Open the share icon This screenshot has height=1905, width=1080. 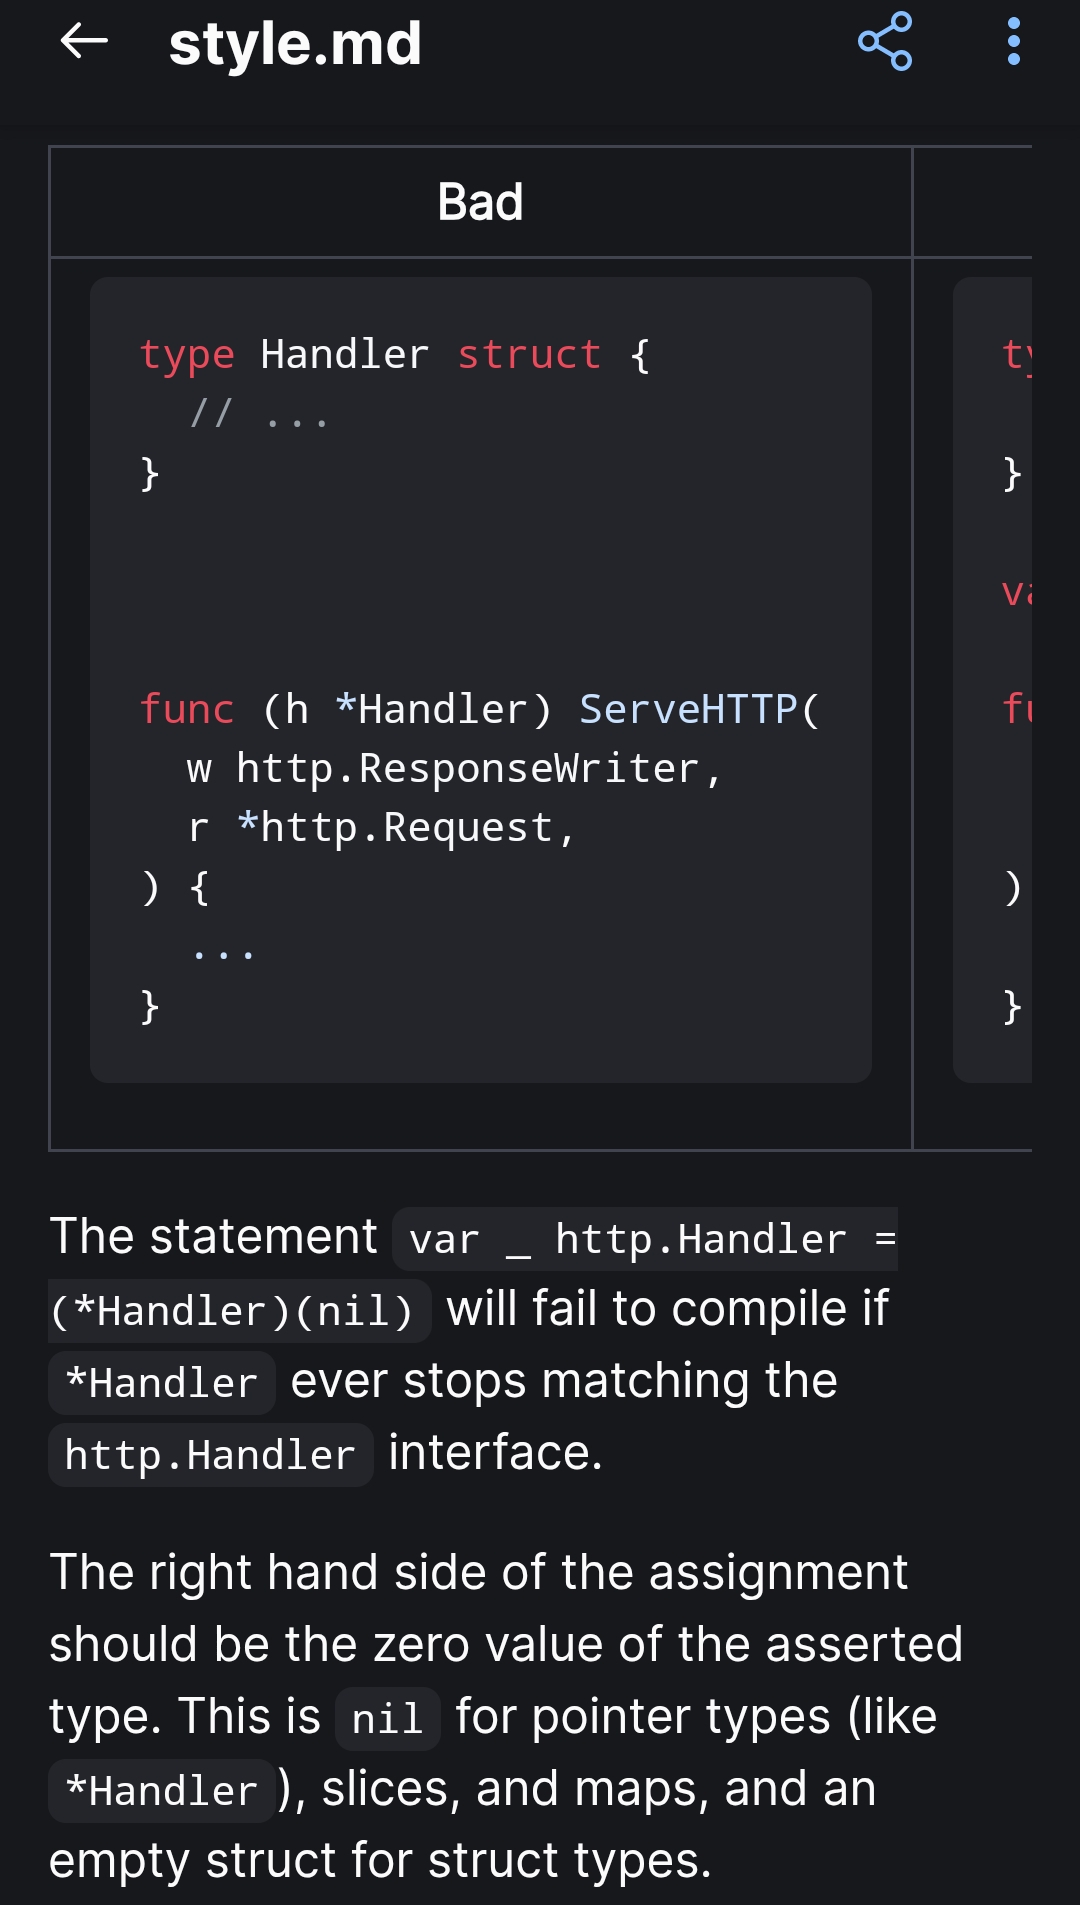point(885,42)
